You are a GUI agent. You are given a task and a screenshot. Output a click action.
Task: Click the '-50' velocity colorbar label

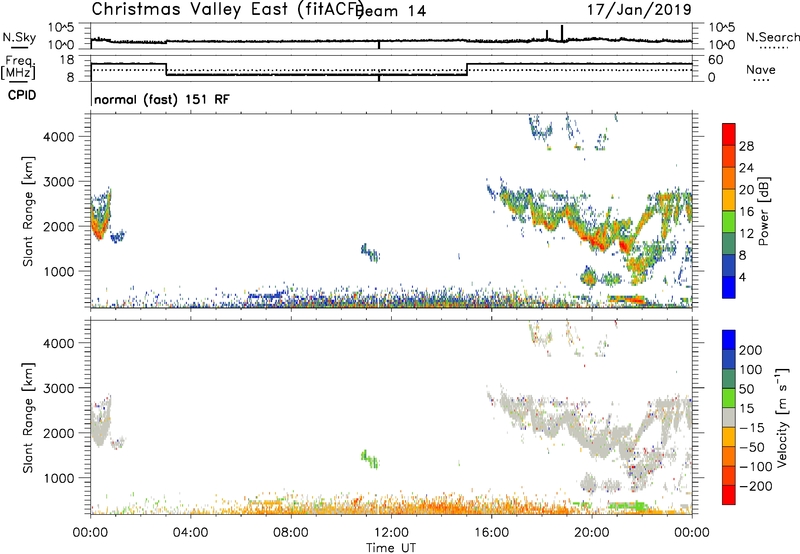(752, 447)
